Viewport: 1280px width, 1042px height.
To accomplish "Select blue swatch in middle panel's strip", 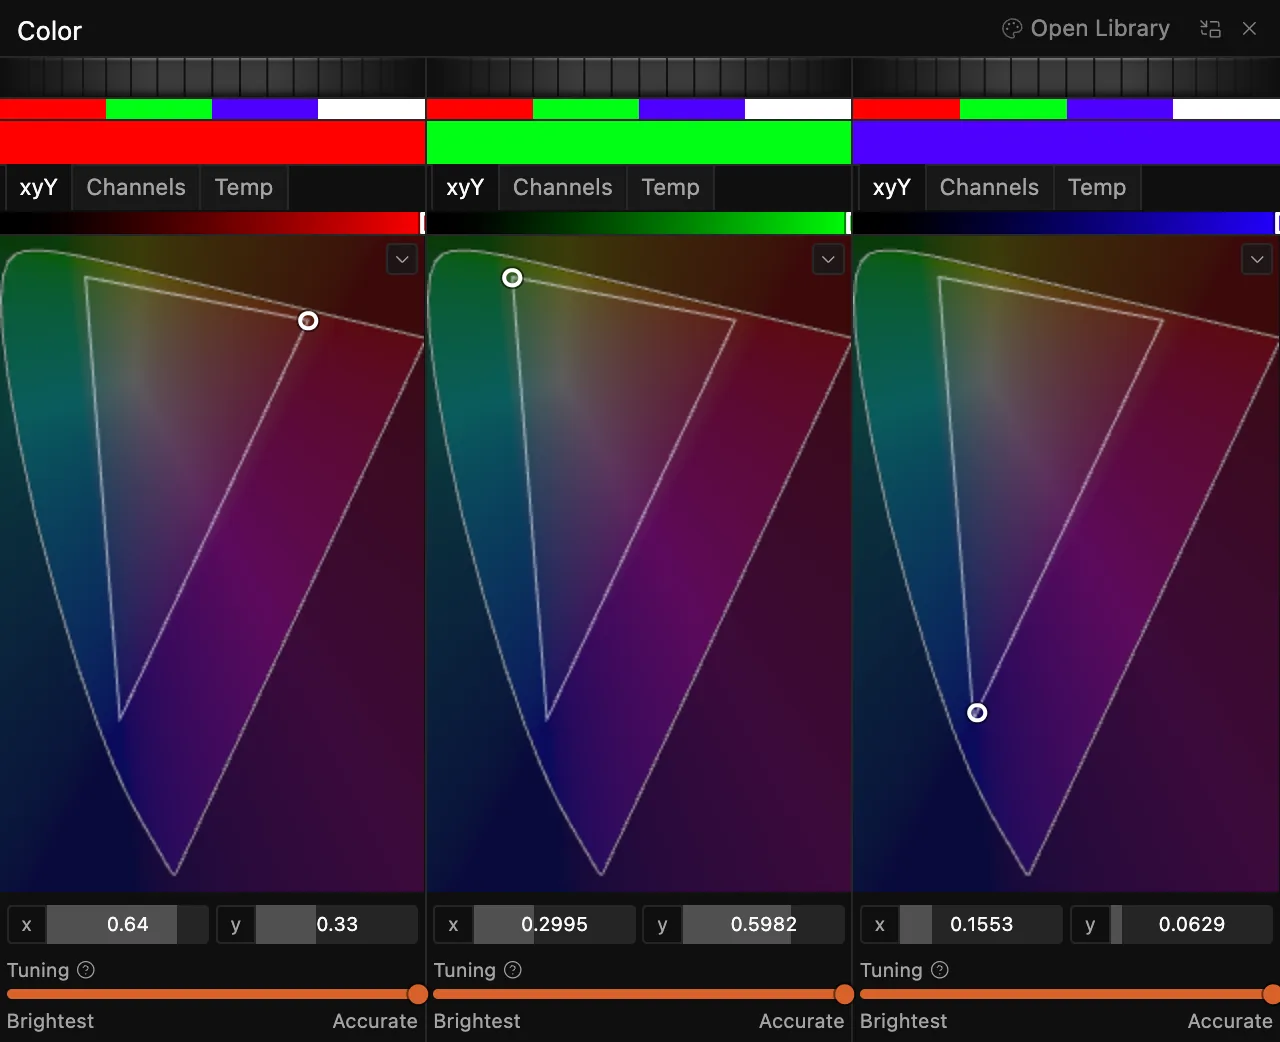I will click(692, 109).
